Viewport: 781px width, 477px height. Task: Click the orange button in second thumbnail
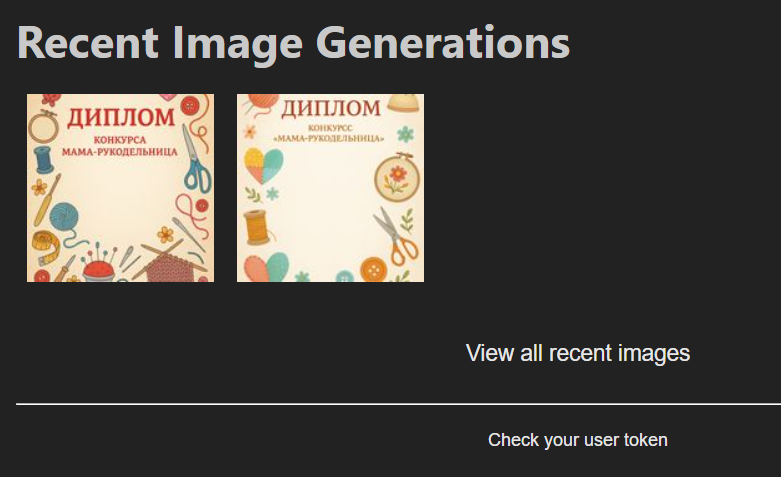click(373, 268)
